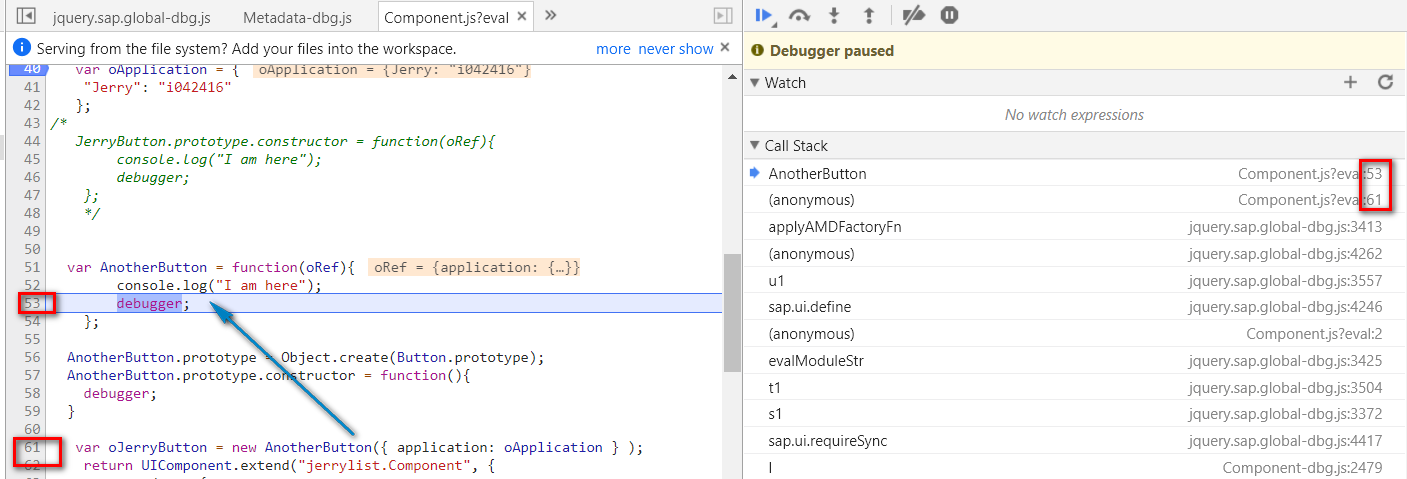Click the "more" link in the info bar
The width and height of the screenshot is (1407, 479).
pos(613,49)
